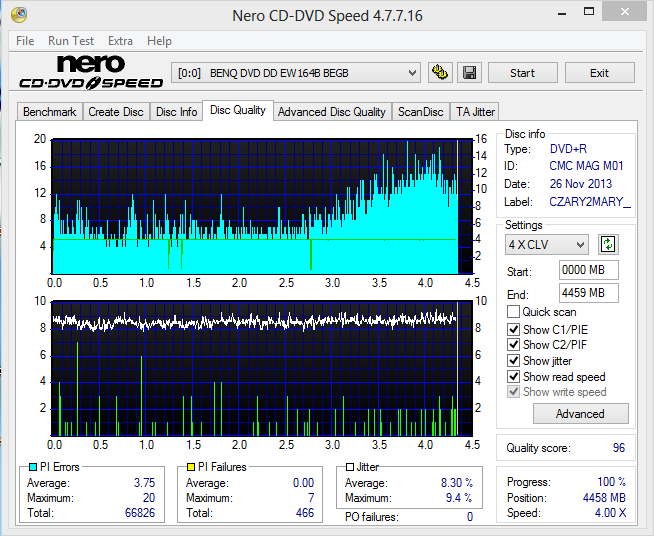
Task: Open the Extra menu
Action: [x=120, y=41]
